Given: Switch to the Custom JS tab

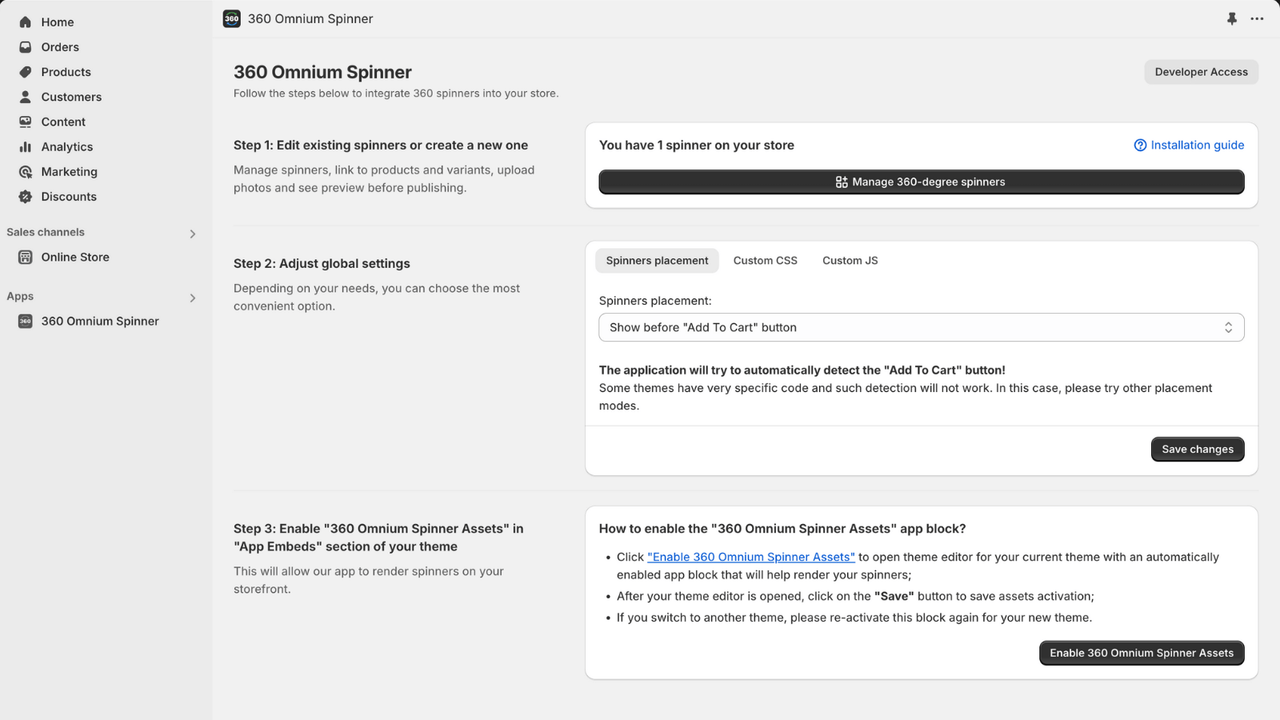Looking at the screenshot, I should (x=850, y=260).
